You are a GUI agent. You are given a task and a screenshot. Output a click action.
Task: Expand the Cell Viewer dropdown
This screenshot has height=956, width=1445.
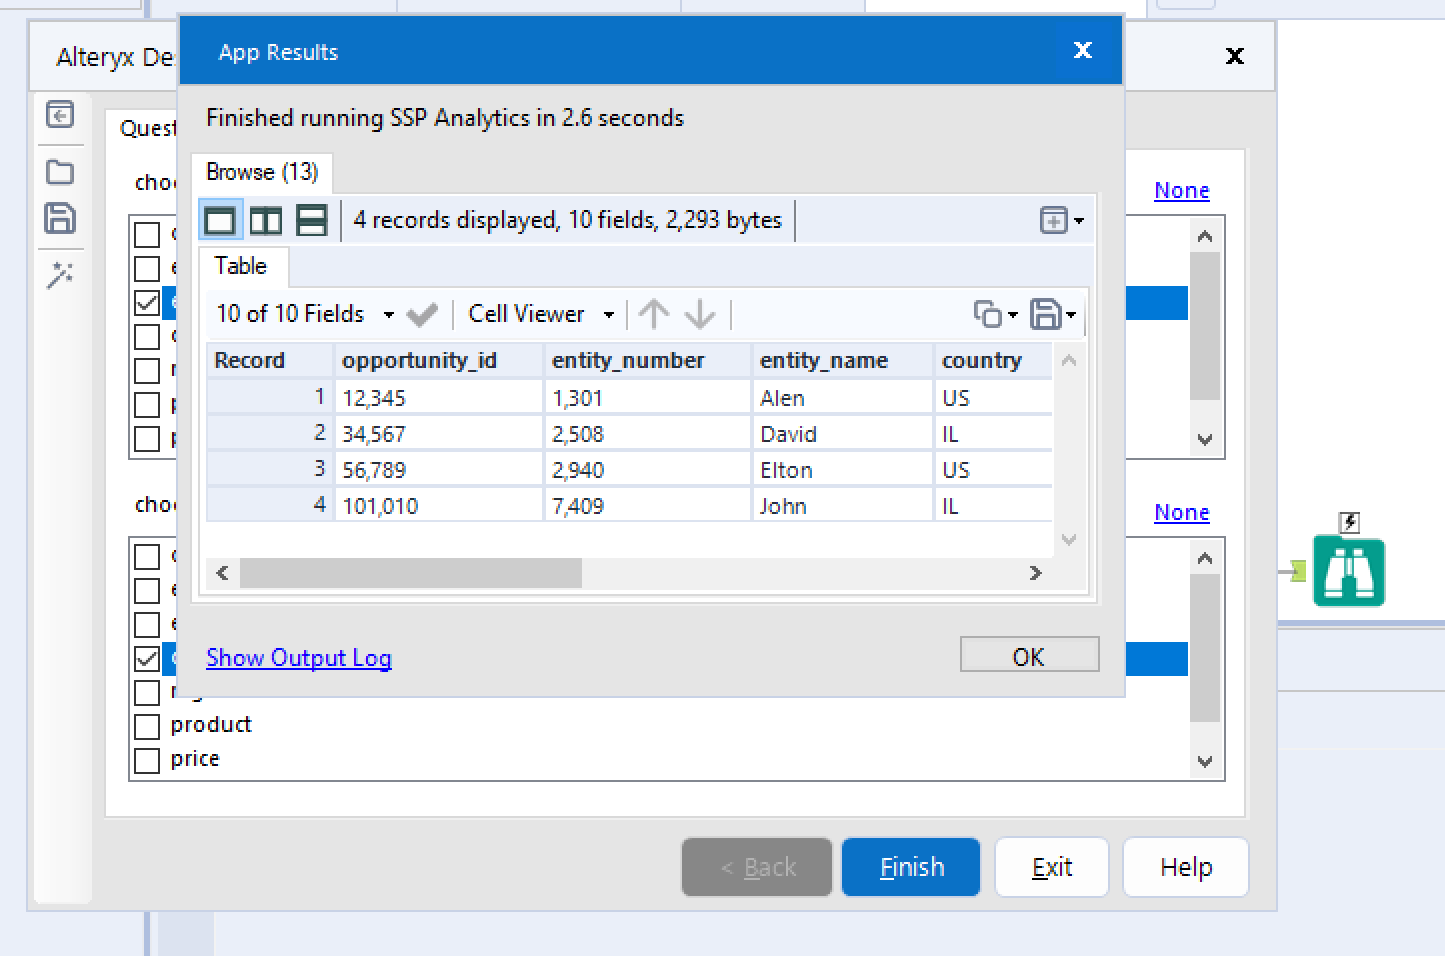pyautogui.click(x=540, y=314)
